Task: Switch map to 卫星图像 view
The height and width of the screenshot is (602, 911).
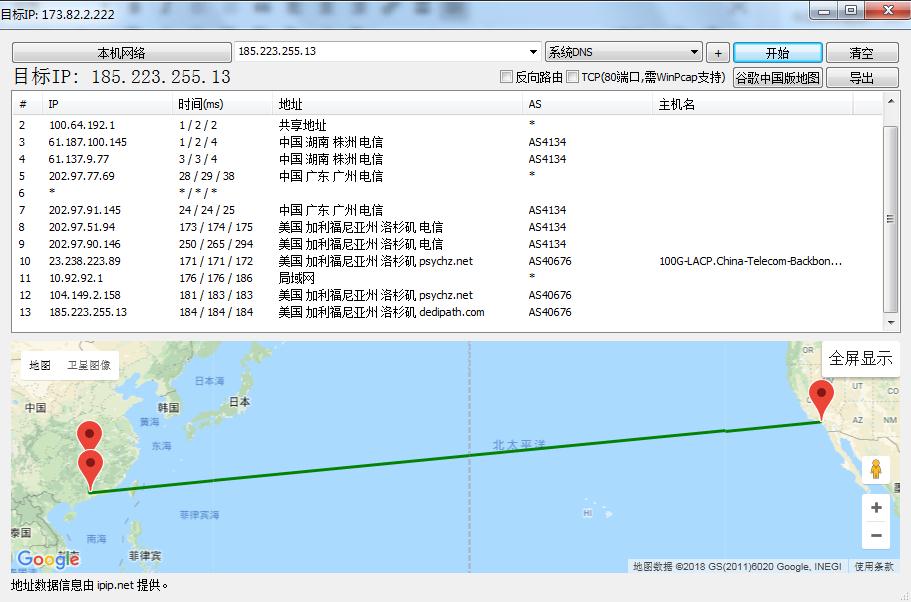Action: pos(89,366)
